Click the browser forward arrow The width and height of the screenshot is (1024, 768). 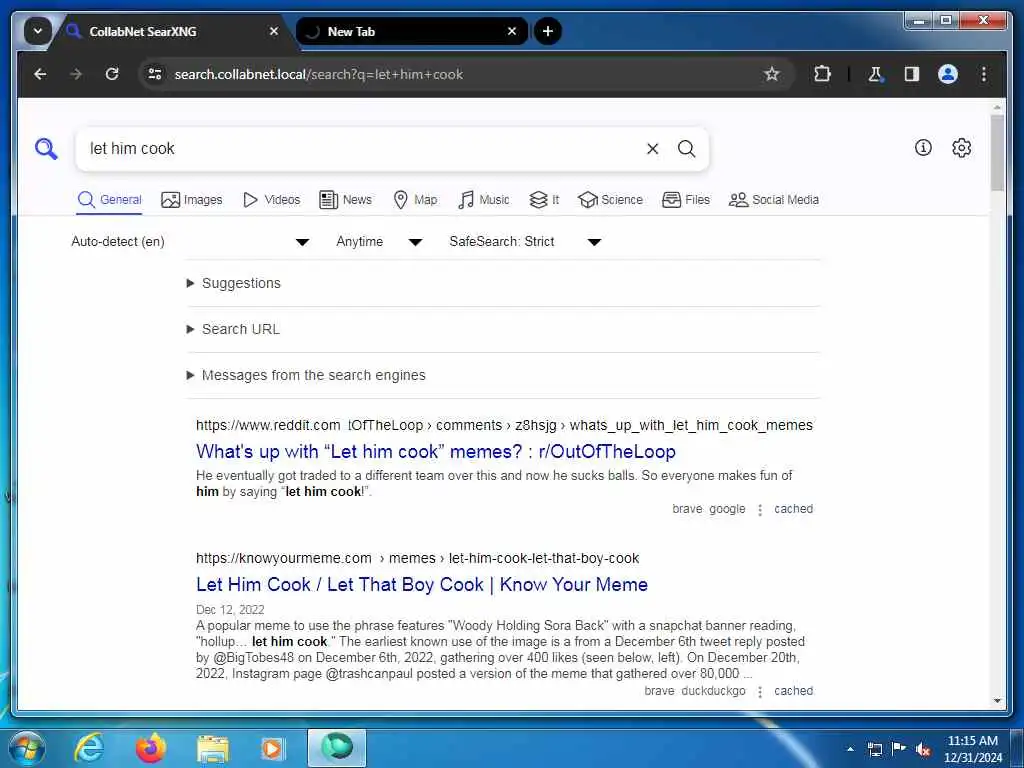76,74
